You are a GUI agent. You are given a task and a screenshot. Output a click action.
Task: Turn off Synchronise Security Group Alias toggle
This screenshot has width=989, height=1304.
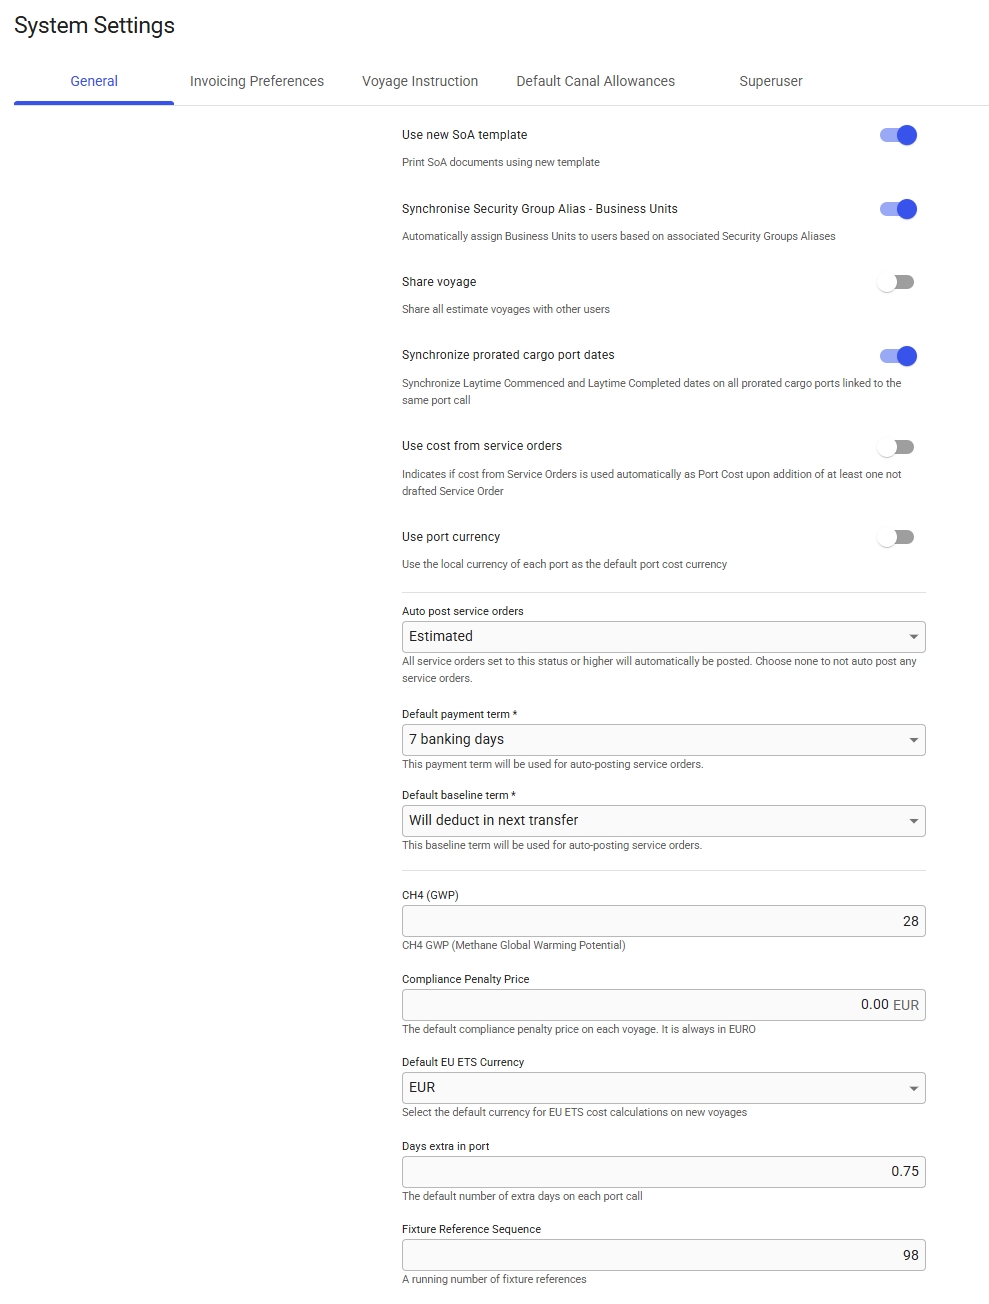pos(898,209)
